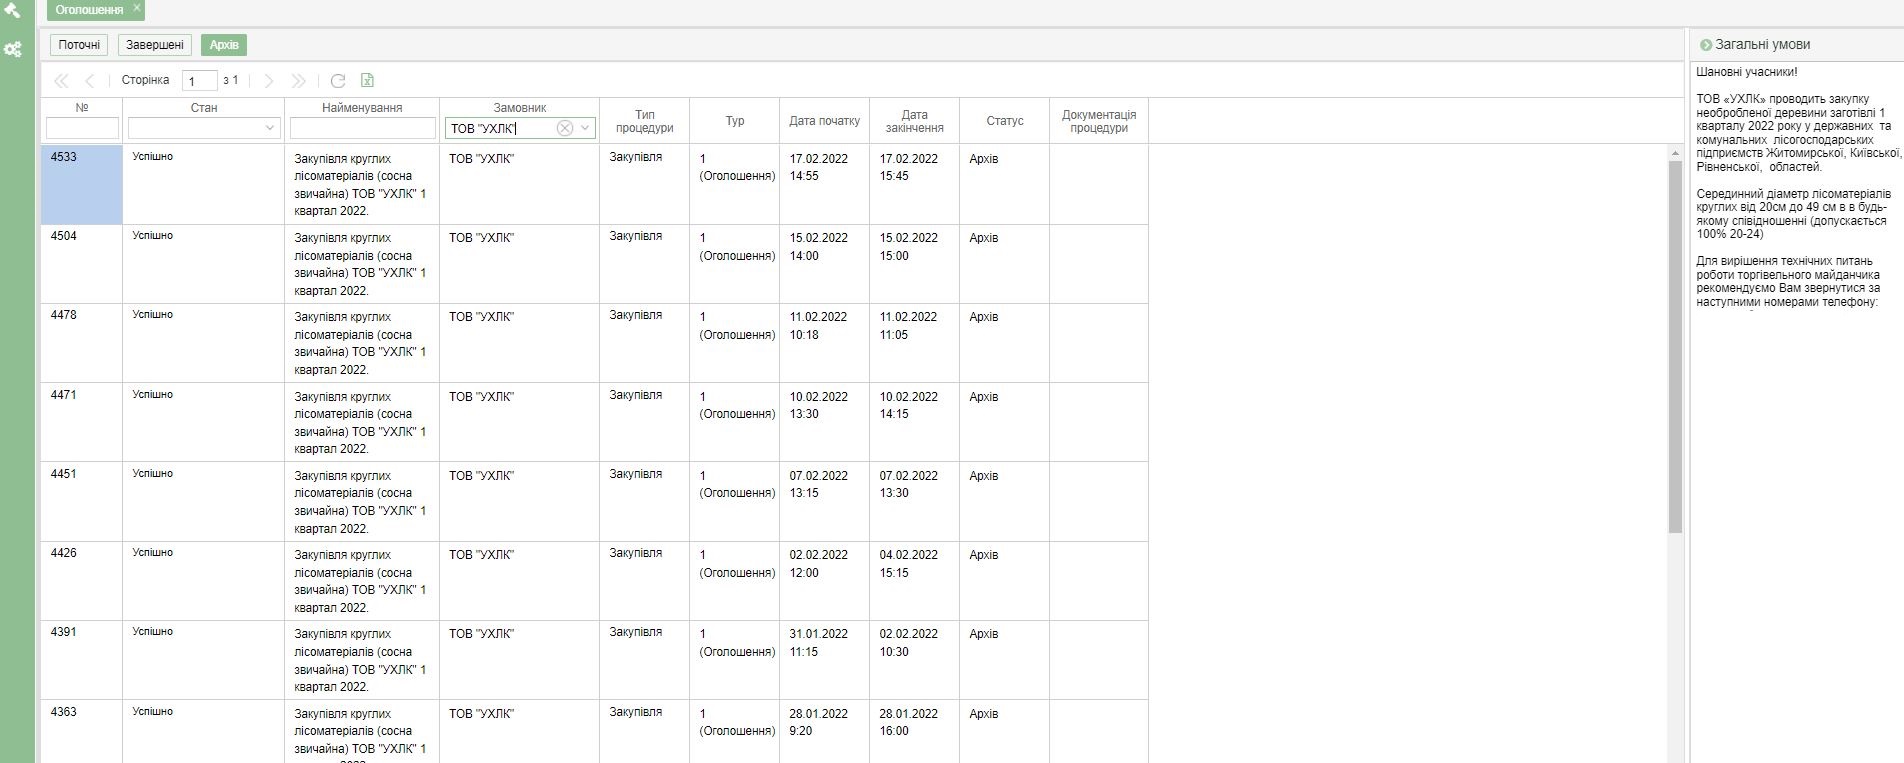Go to the first page arrow
Viewport: 1904px width, 763px height.
tap(61, 81)
